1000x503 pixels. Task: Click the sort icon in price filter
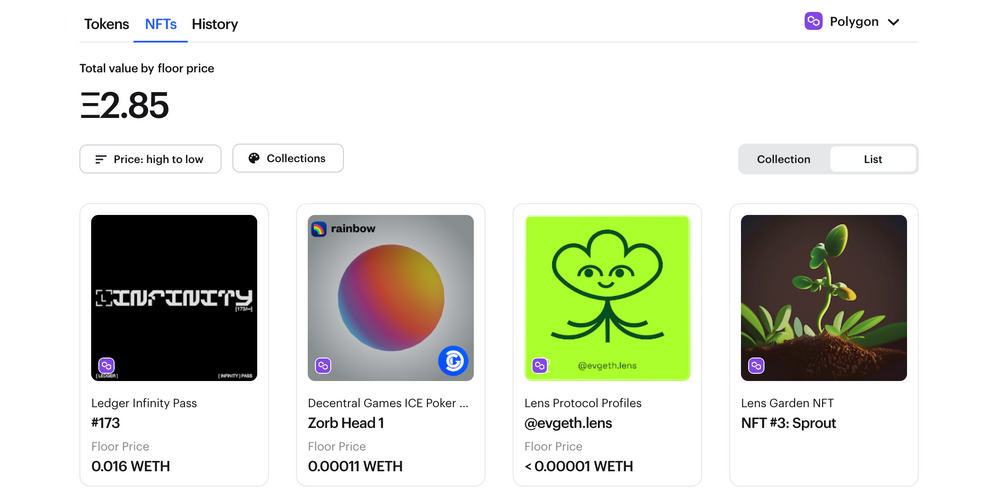click(x=101, y=159)
